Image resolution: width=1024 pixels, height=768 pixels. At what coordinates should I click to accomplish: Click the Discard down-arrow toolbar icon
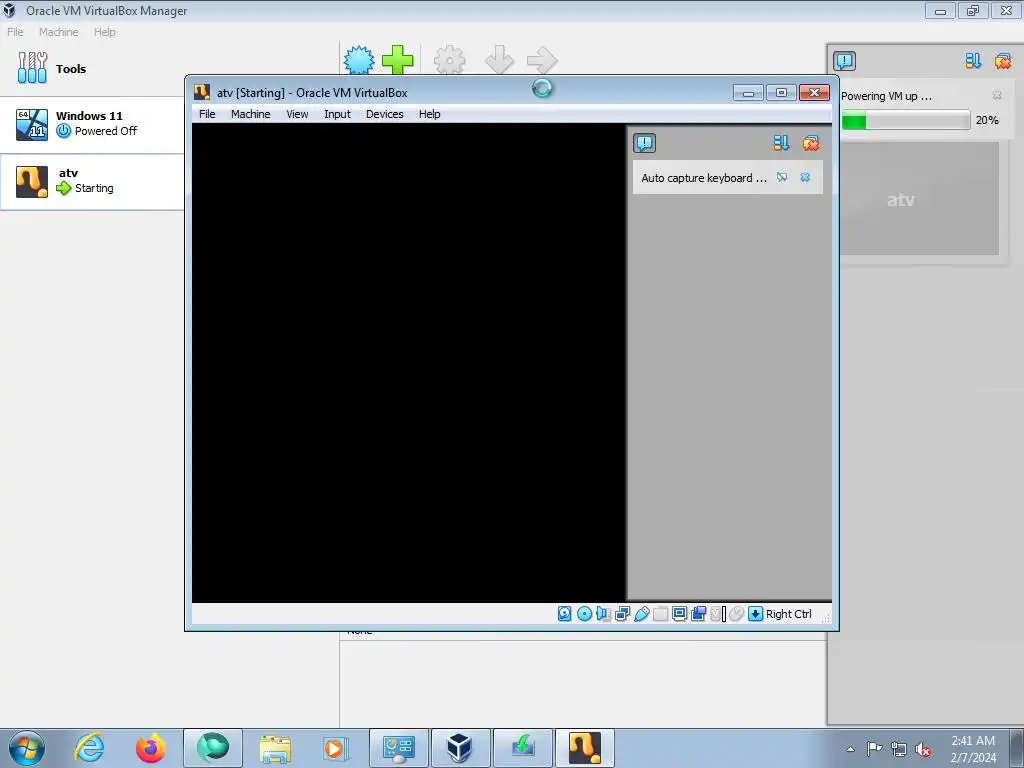click(x=500, y=61)
